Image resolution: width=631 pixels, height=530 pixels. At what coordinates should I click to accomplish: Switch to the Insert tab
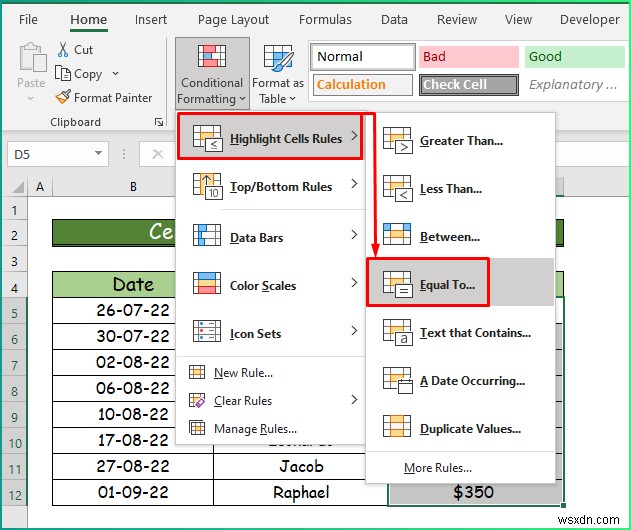[151, 19]
